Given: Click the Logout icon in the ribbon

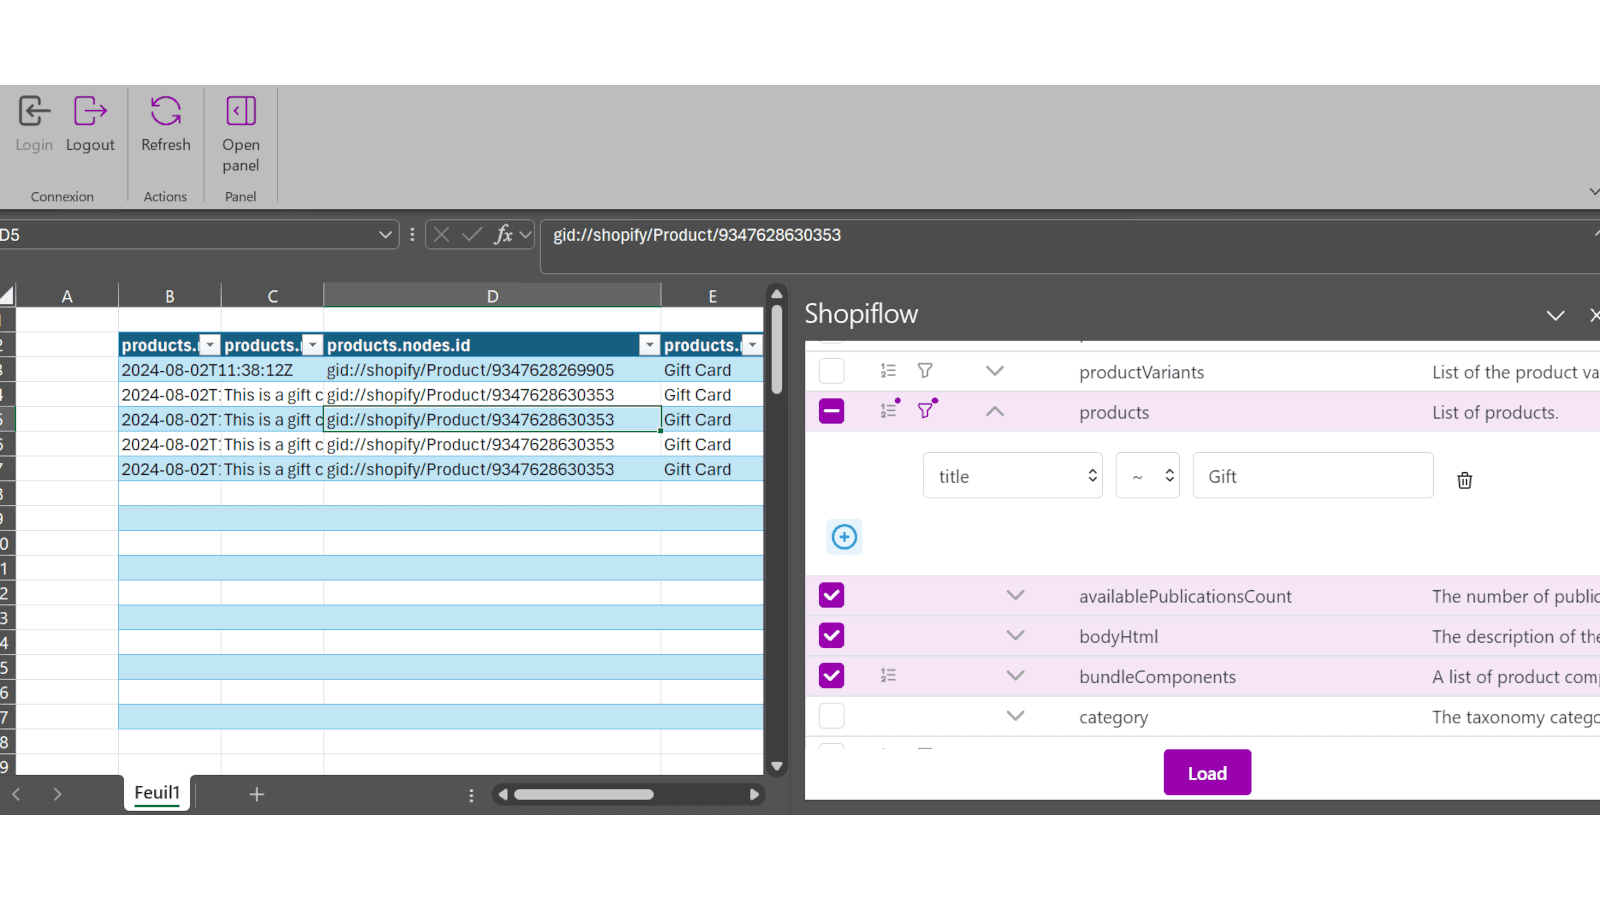Looking at the screenshot, I should 90,111.
